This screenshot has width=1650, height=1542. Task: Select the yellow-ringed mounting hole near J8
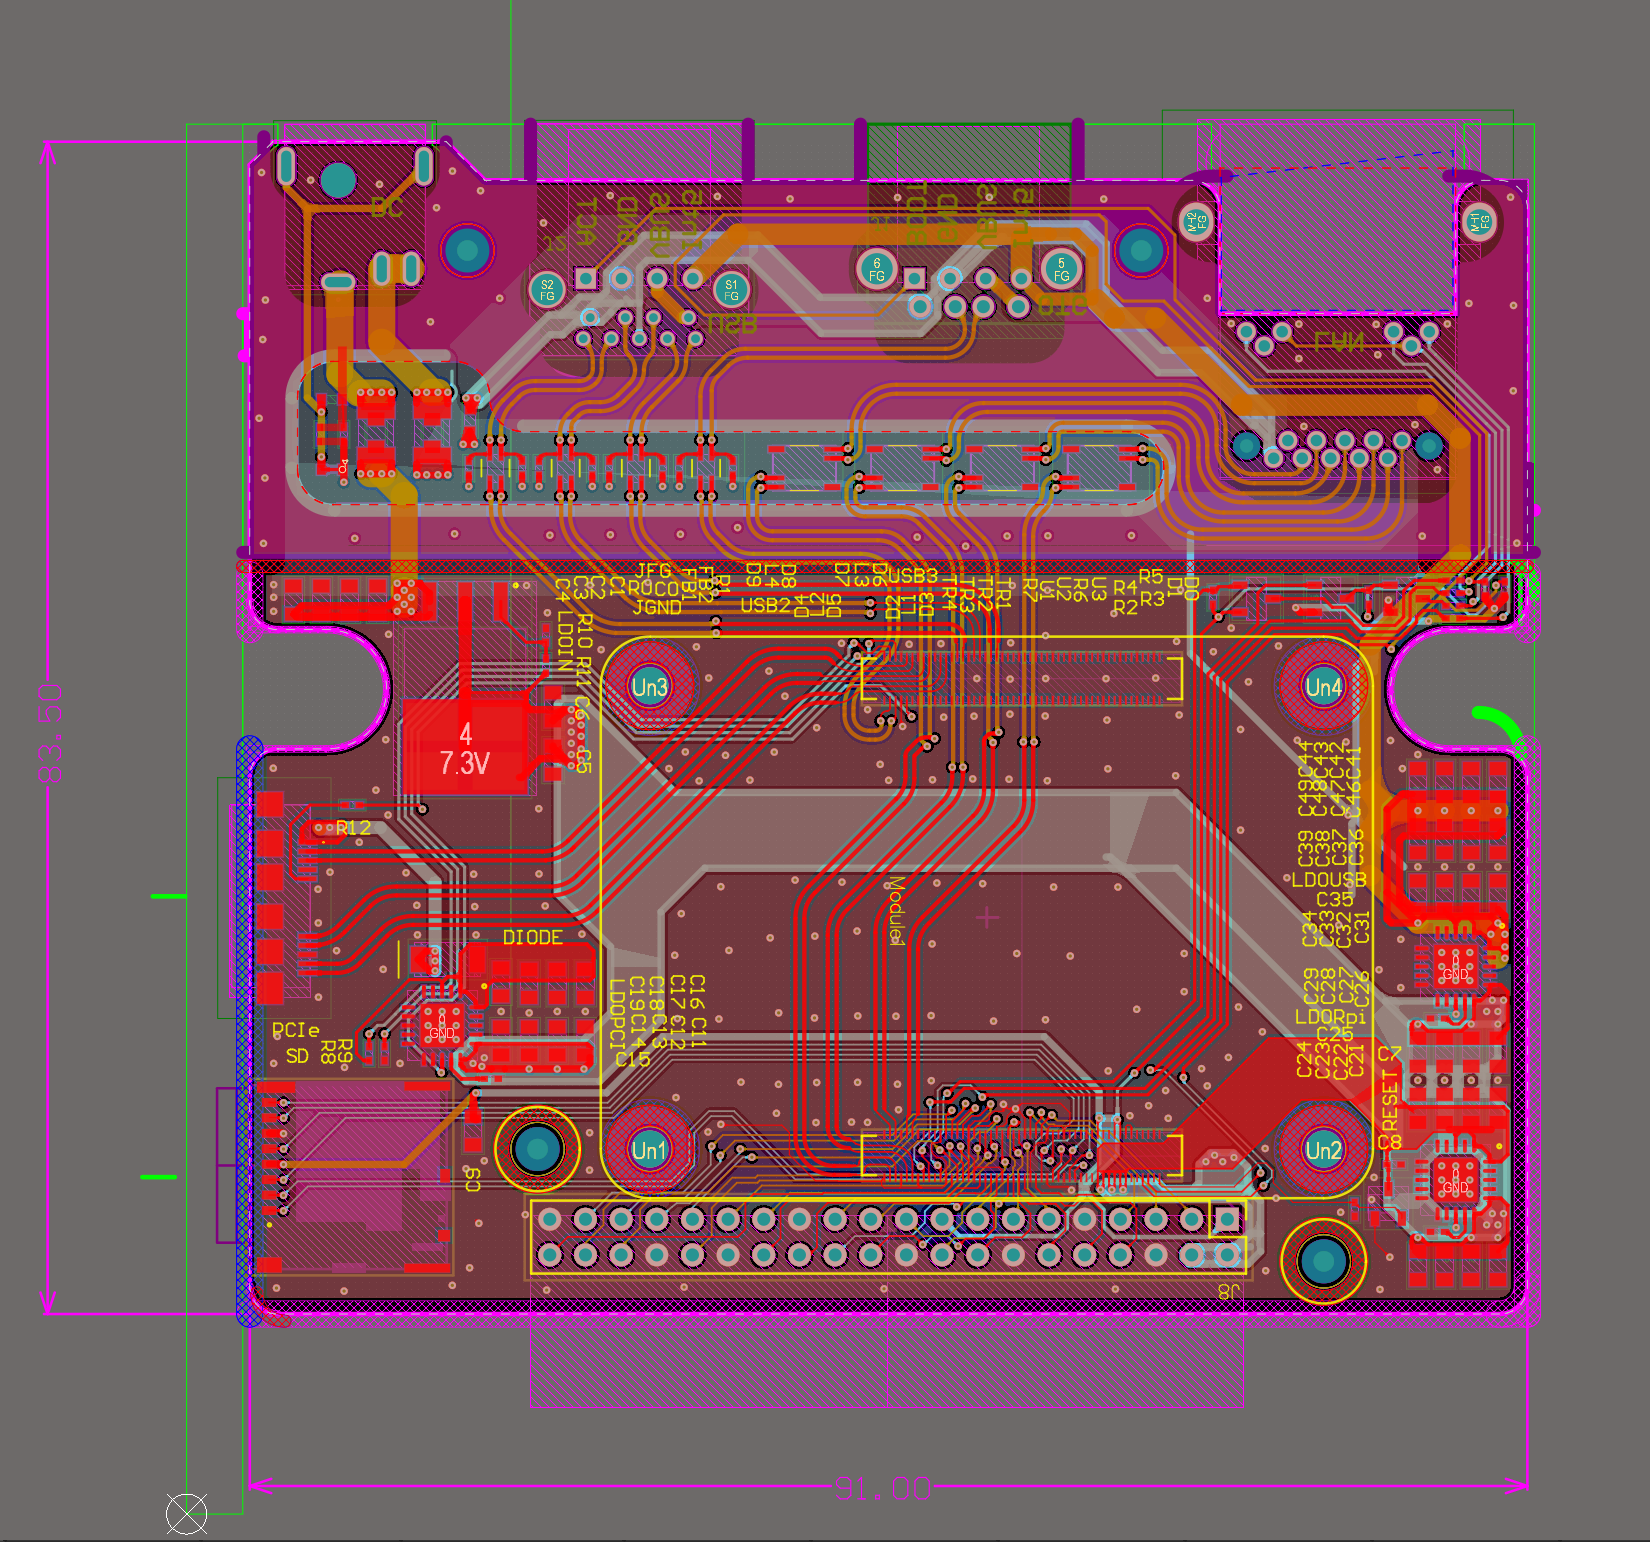pos(1323,1262)
